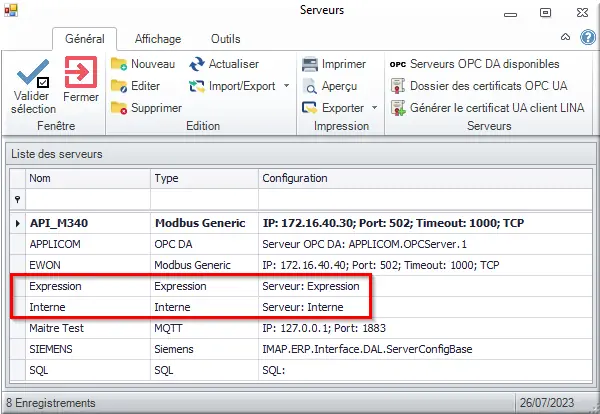Click the Valider sélection checkmark icon
Viewport: 600px width, 414px height.
tap(33, 73)
